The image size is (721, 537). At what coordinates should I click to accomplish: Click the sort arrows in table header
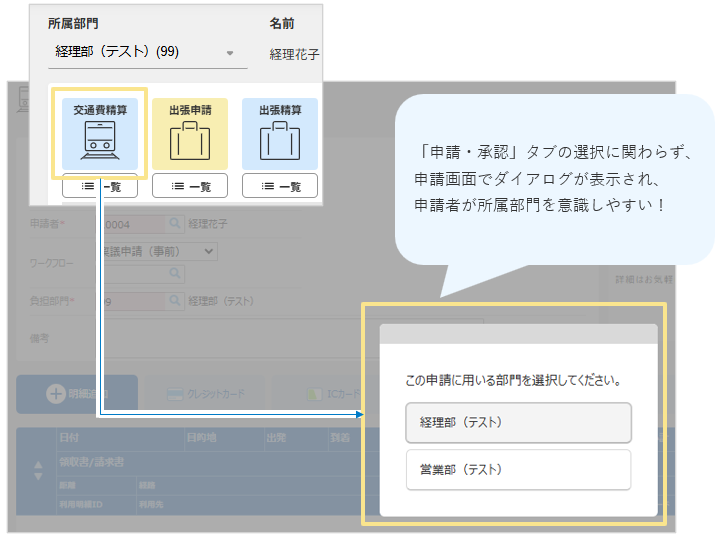(x=39, y=470)
